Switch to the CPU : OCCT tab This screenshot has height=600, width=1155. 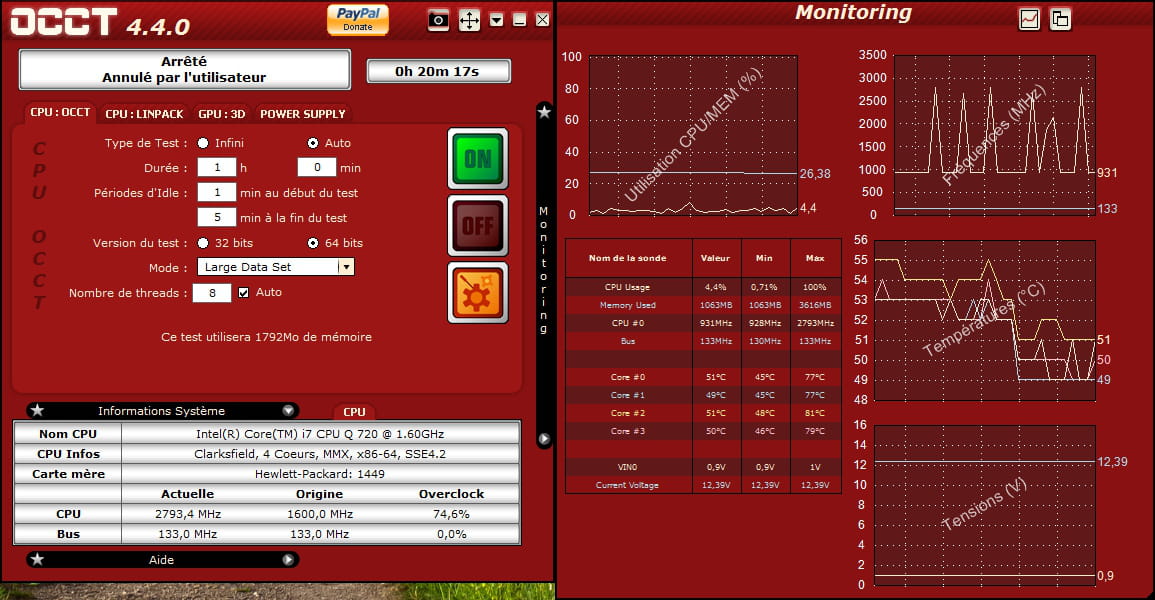point(60,113)
